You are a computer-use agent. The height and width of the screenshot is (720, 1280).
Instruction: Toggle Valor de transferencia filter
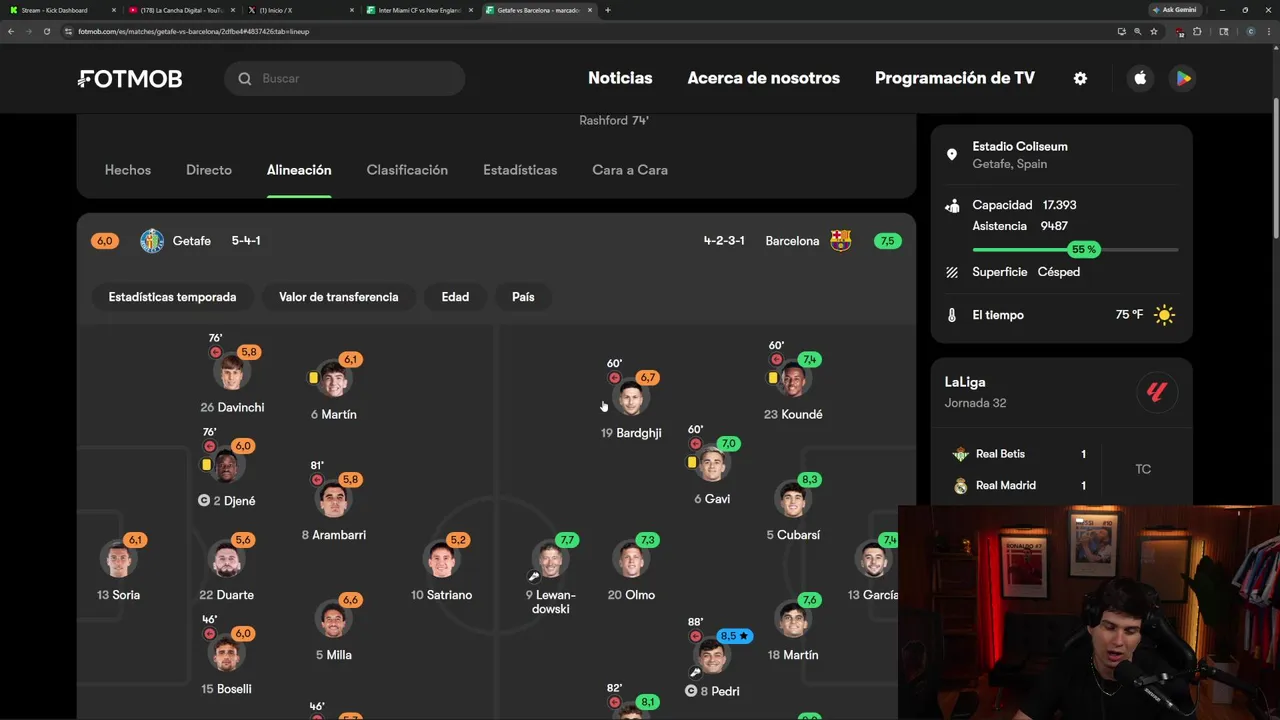click(339, 297)
